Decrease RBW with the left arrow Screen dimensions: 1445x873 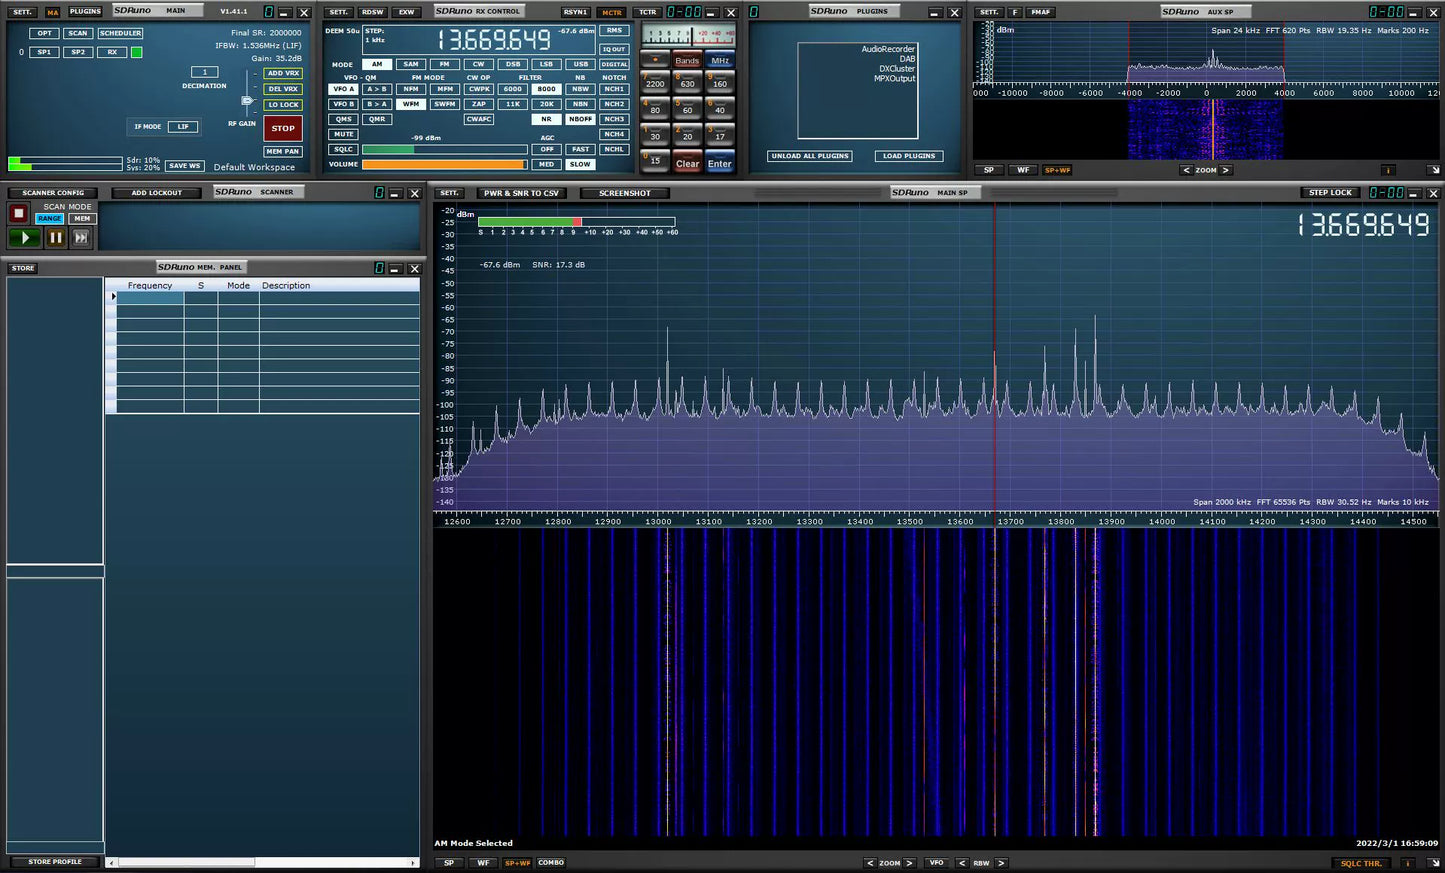962,863
